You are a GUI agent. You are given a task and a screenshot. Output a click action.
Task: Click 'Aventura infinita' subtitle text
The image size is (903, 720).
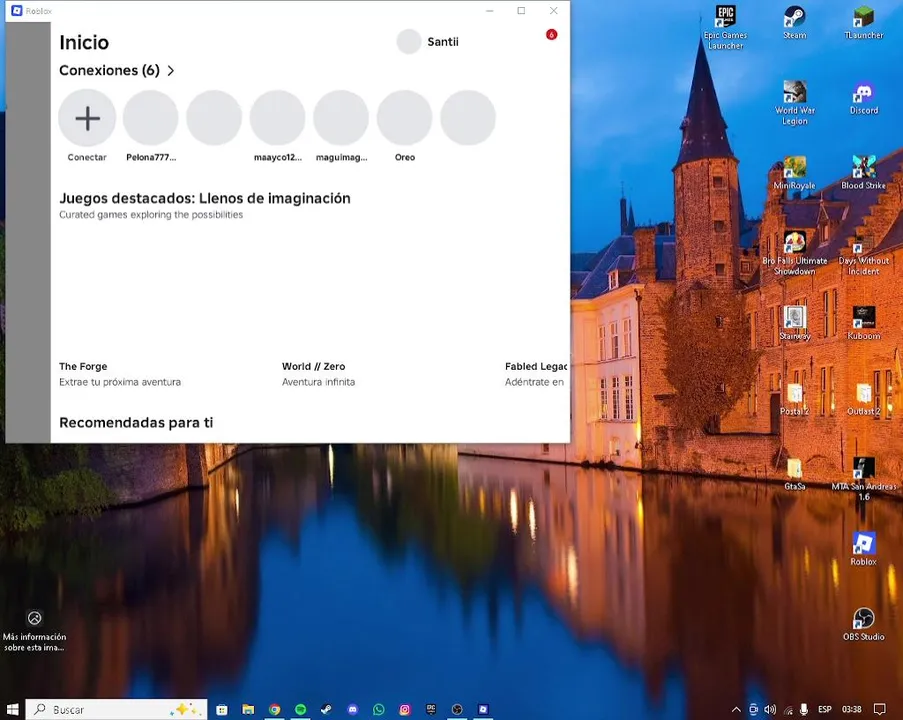318,382
